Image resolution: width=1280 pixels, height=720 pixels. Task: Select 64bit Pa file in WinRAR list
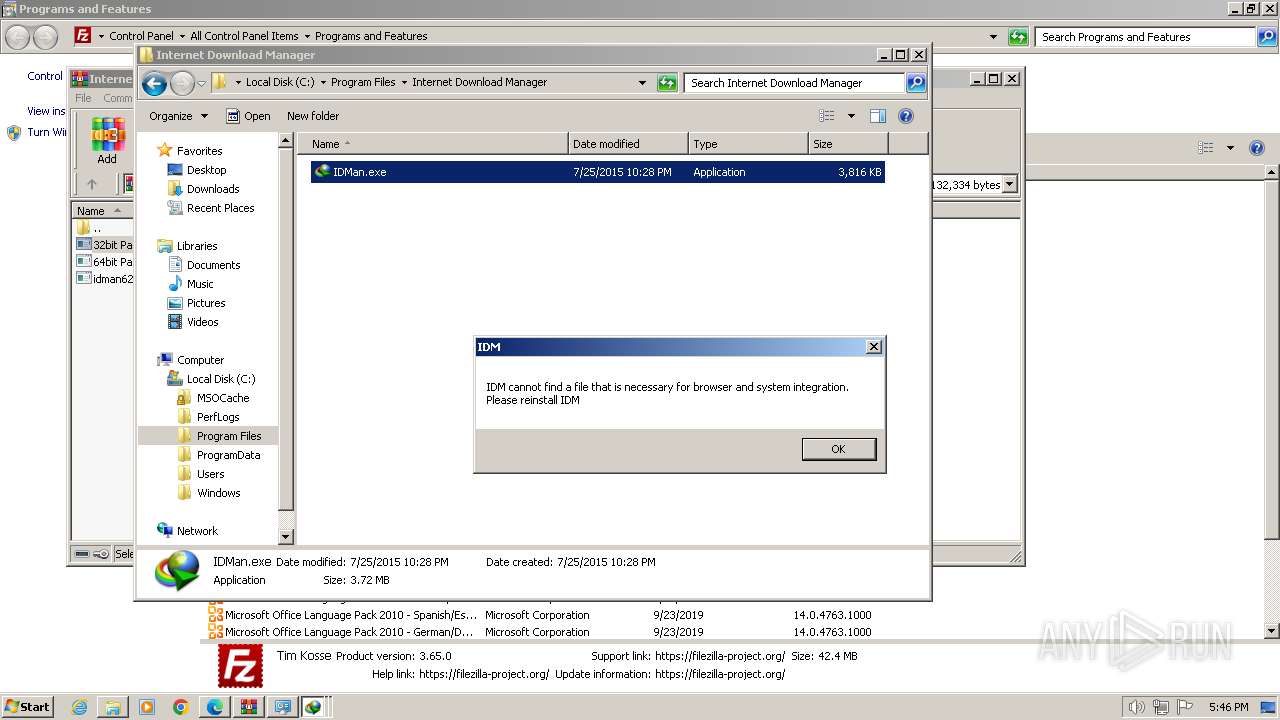coord(105,262)
